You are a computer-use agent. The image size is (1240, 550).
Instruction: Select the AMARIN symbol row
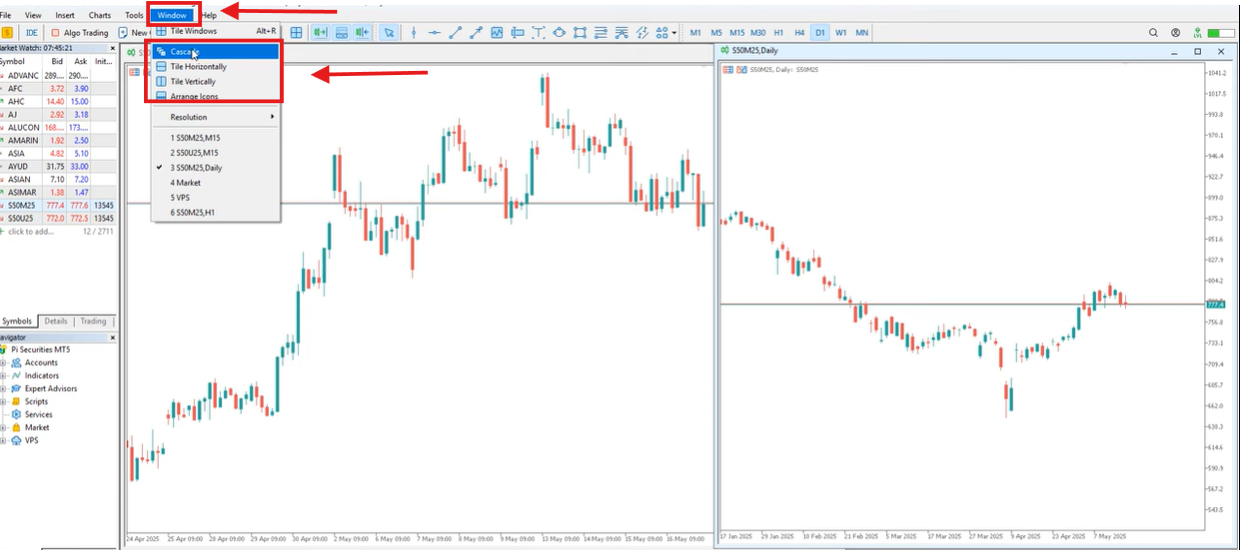(x=58, y=140)
